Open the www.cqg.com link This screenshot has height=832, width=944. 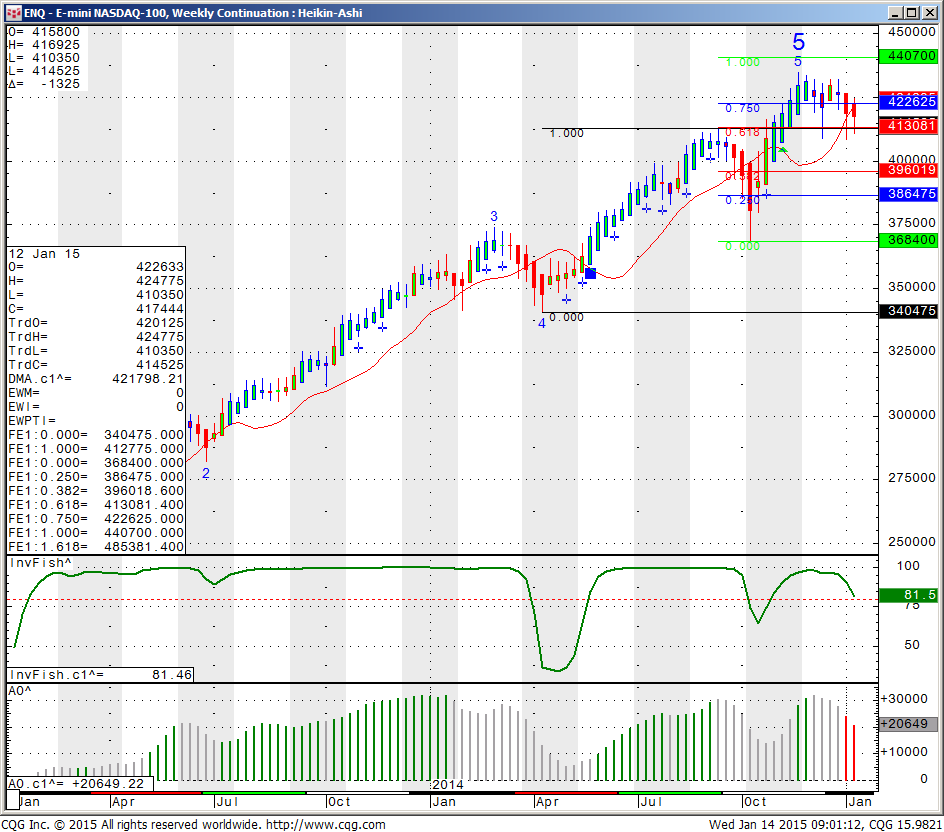coord(325,824)
